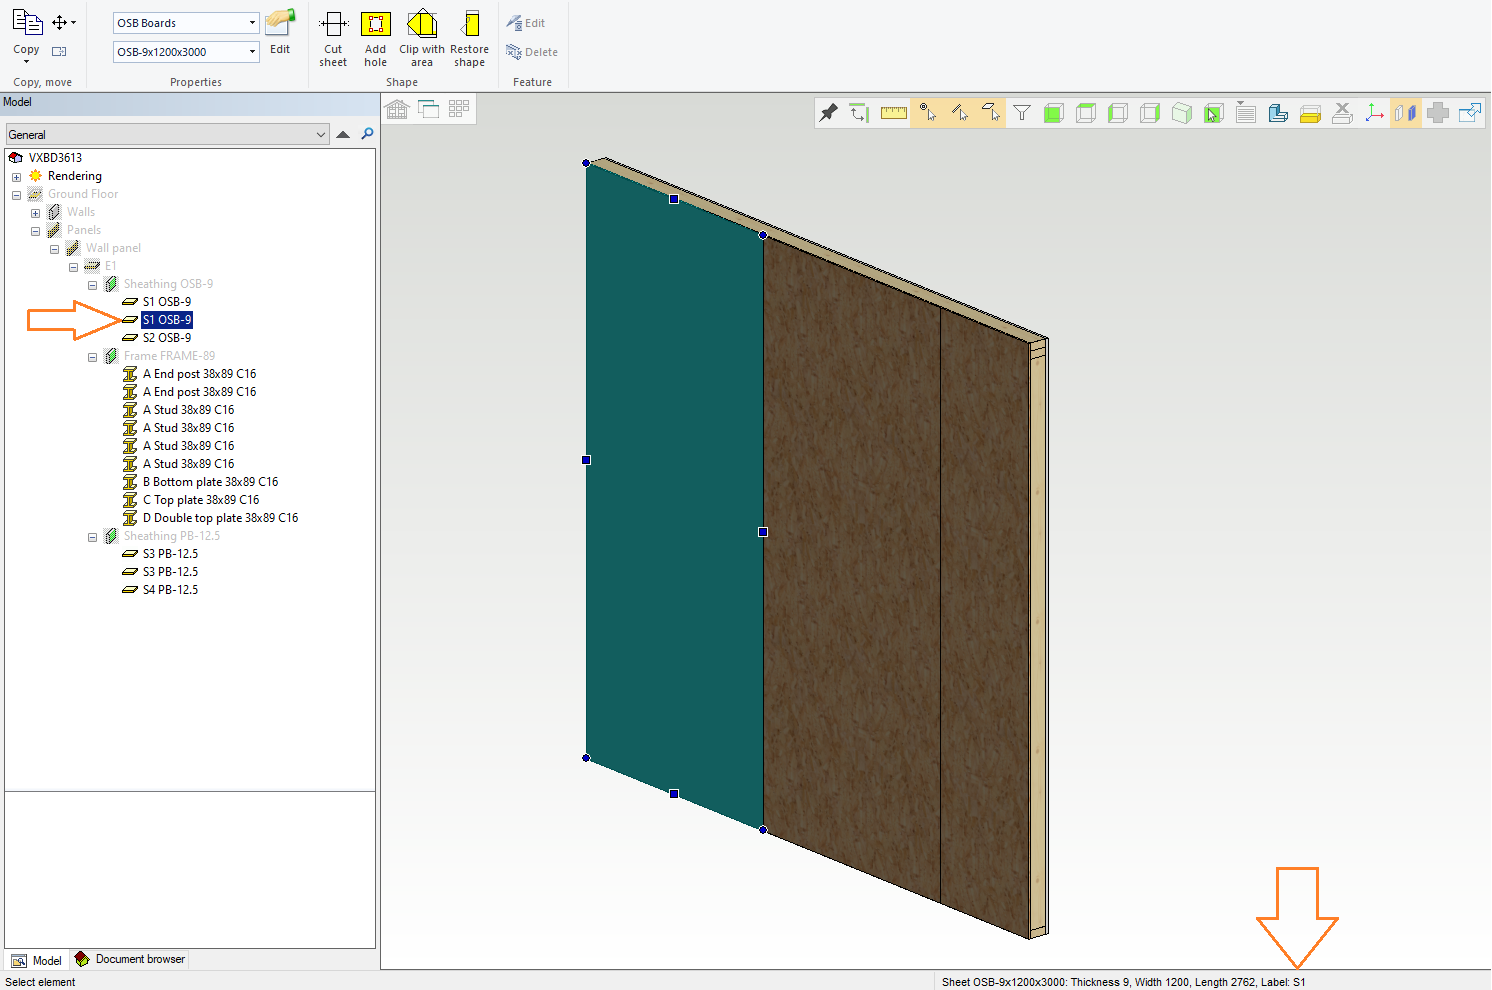Open the OSB Boards dropdown
This screenshot has width=1492, height=990.
tap(252, 23)
